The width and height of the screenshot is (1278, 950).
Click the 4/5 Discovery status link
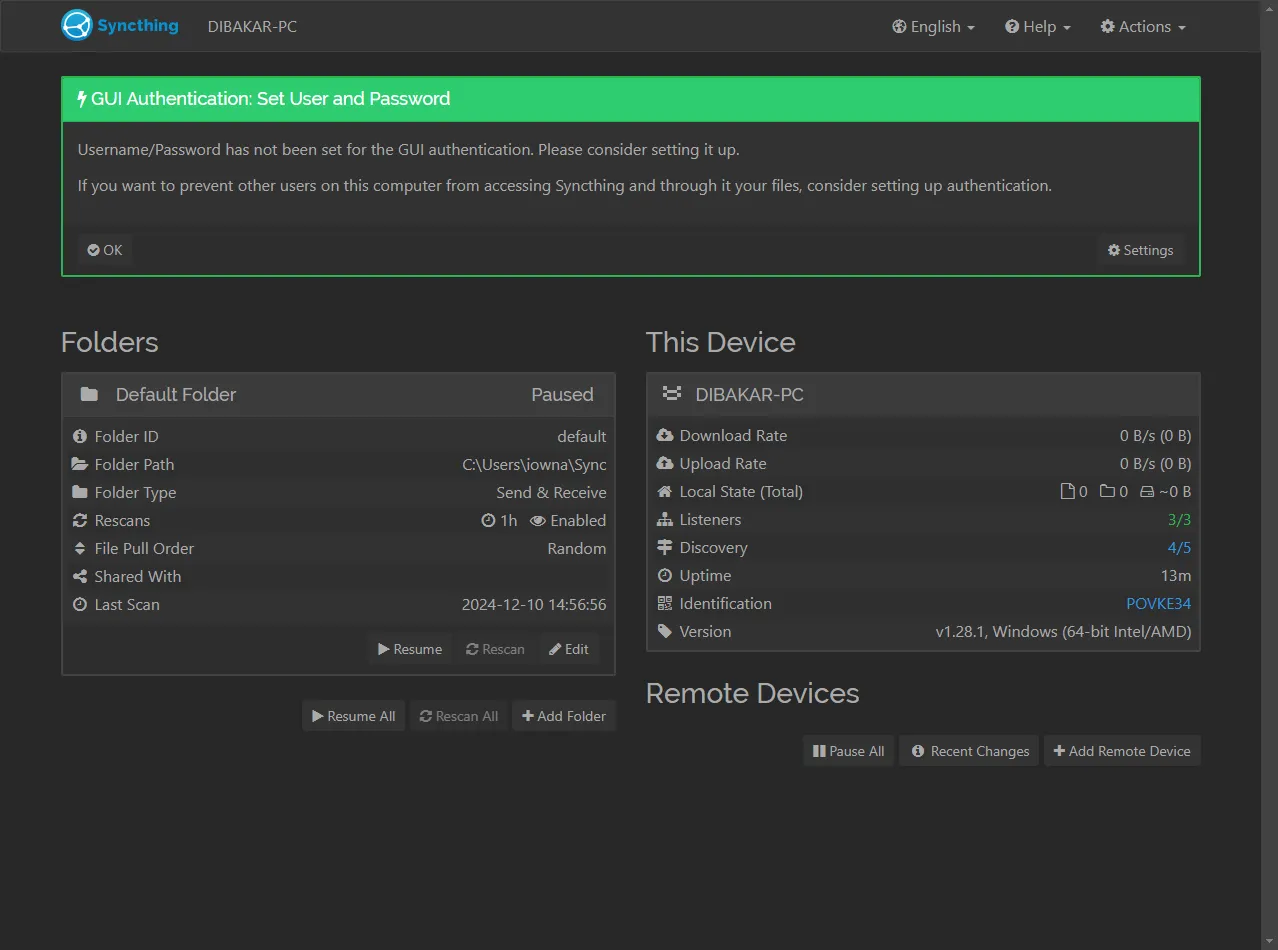click(x=1179, y=548)
